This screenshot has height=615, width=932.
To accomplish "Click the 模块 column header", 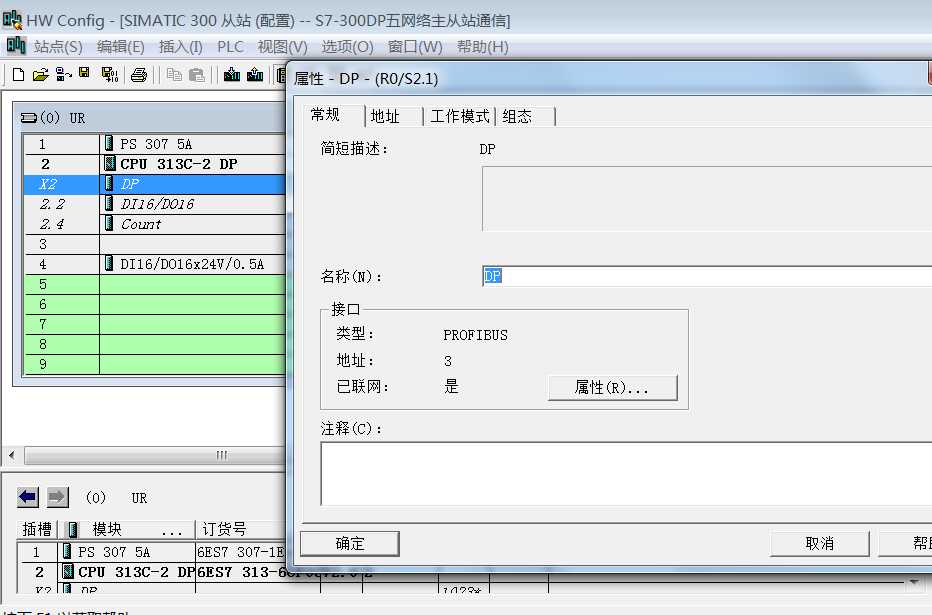I will [x=126, y=529].
